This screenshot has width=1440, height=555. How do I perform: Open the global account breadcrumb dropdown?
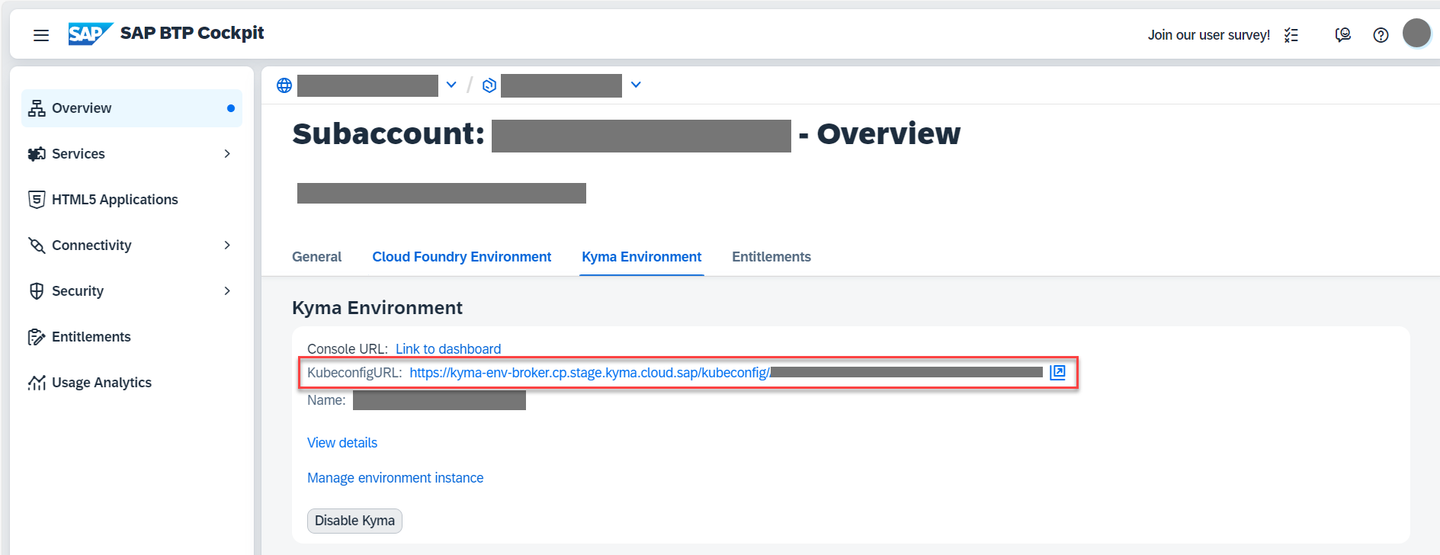click(x=451, y=85)
